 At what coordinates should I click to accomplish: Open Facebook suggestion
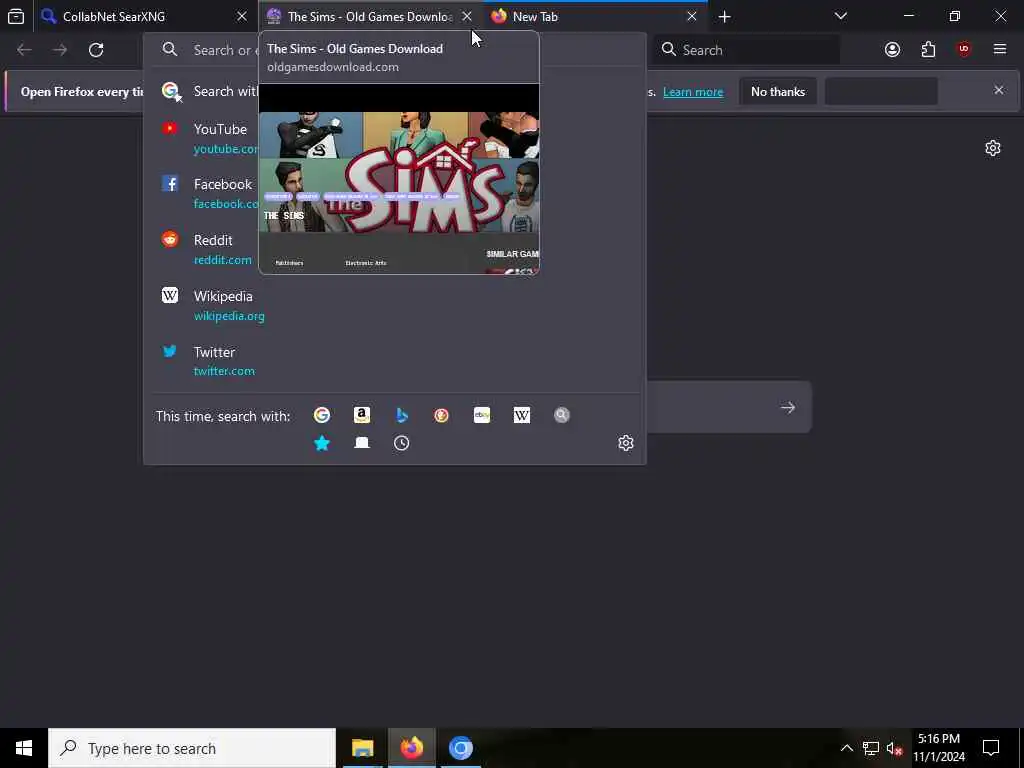point(394,193)
